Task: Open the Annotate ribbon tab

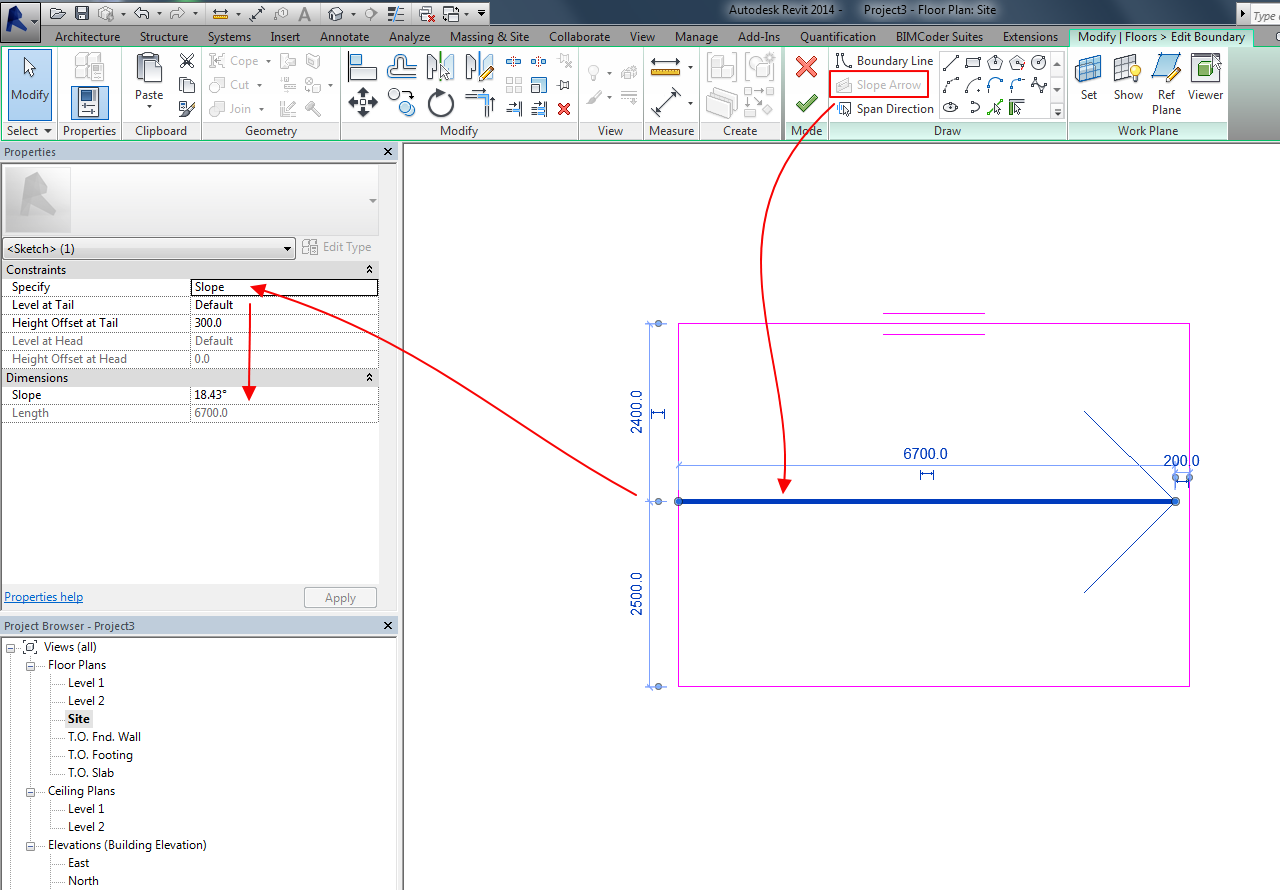Action: point(345,37)
